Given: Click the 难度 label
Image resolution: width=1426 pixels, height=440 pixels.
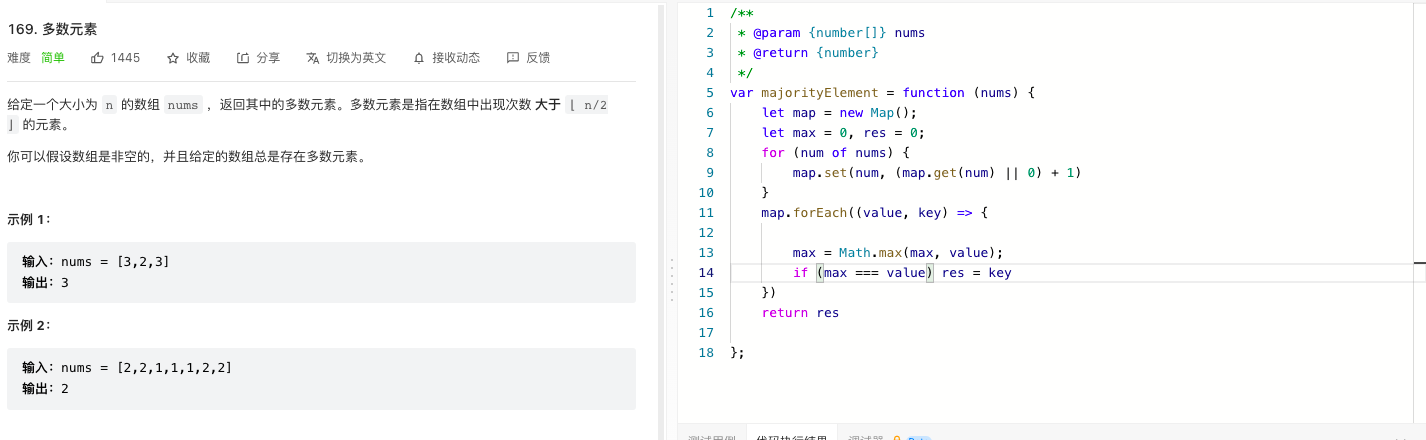Looking at the screenshot, I should tap(19, 58).
